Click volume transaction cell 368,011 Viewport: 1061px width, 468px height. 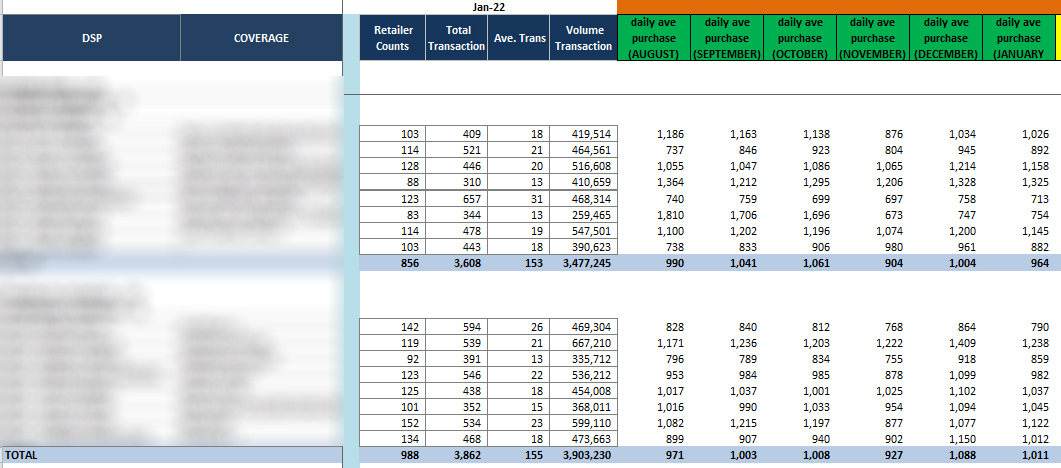click(x=583, y=407)
